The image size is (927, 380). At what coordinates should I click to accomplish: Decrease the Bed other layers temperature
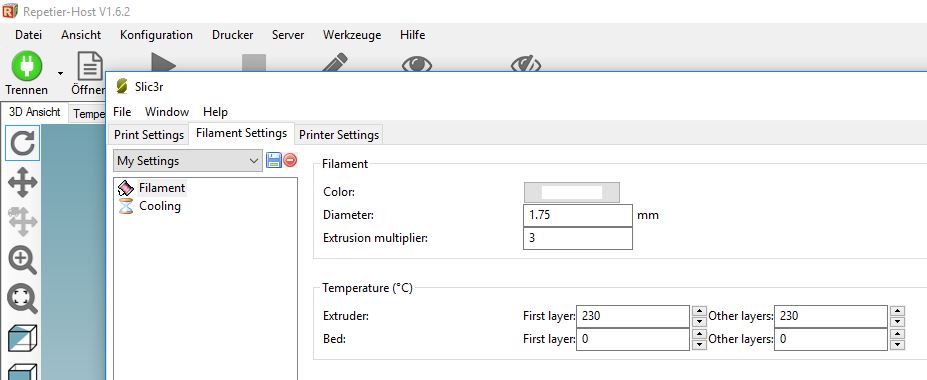click(x=897, y=345)
